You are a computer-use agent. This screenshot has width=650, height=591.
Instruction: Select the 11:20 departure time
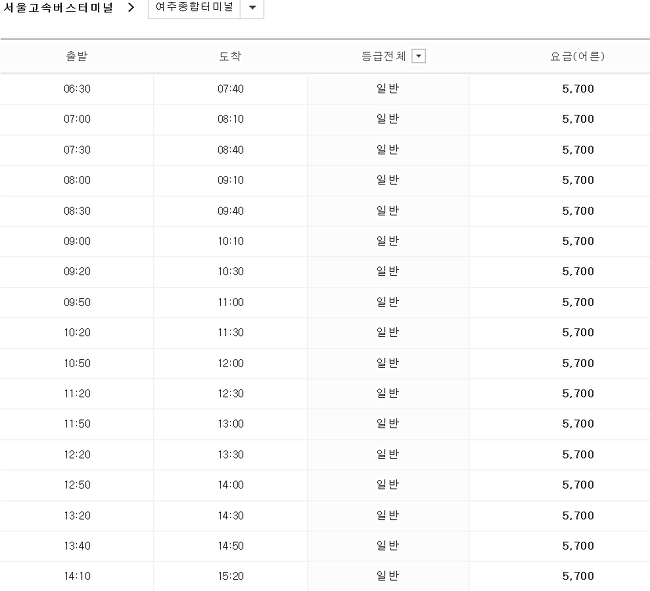[77, 393]
